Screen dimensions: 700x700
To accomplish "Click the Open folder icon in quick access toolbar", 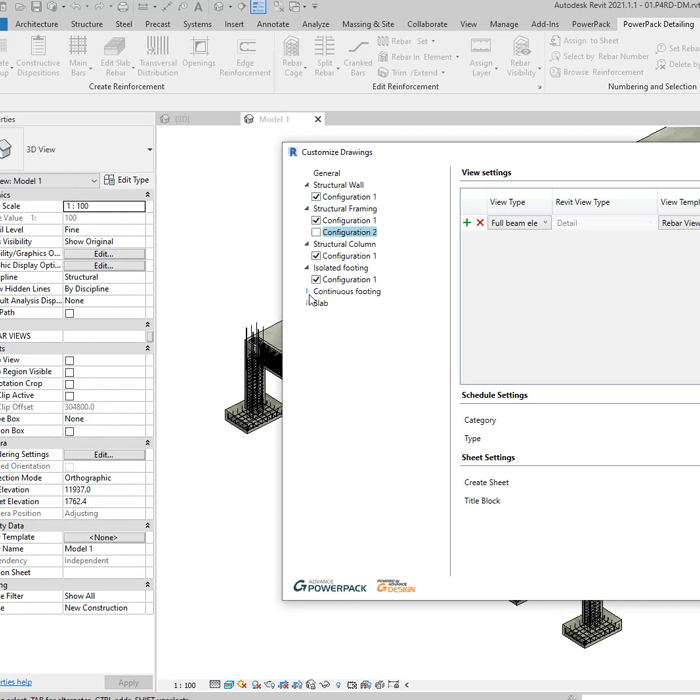I will pyautogui.click(x=20, y=7).
